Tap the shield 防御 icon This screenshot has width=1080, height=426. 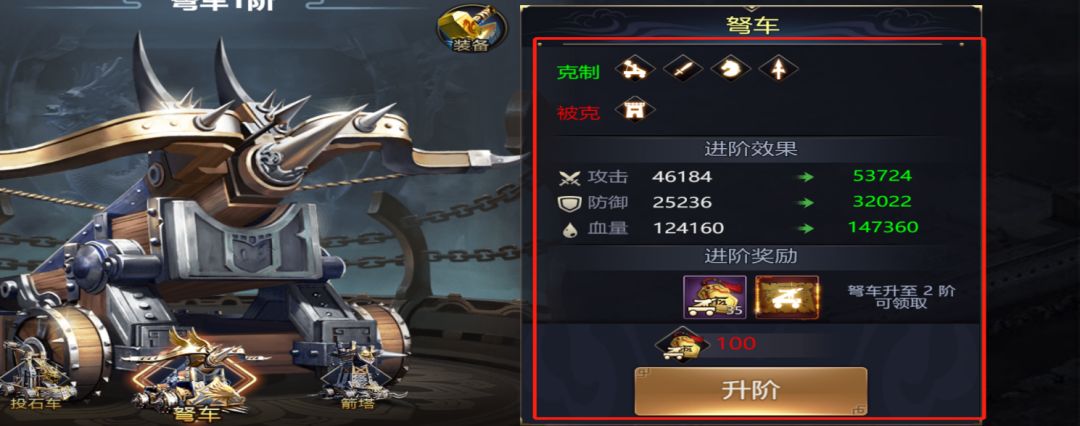pos(570,203)
